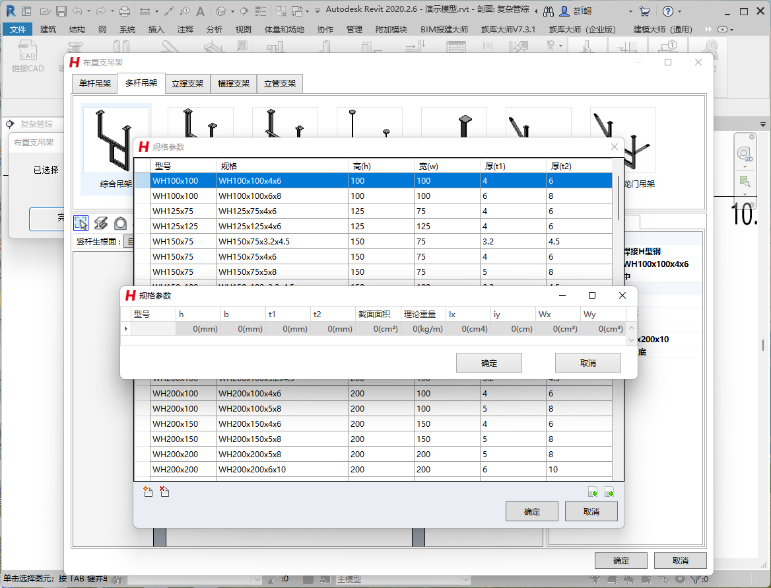Click the add row icon below the spec table

click(147, 491)
